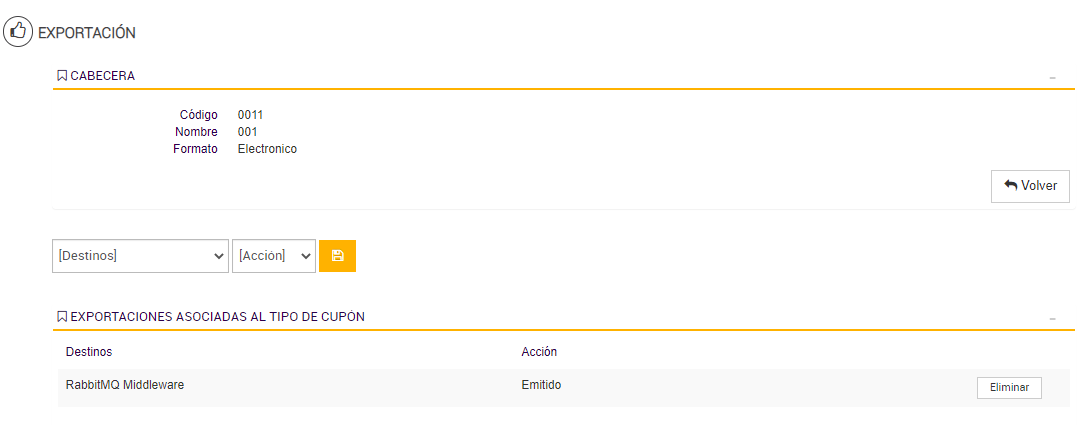Click the thumbs-up icon beside EXPORTACIÓN

coord(17,32)
